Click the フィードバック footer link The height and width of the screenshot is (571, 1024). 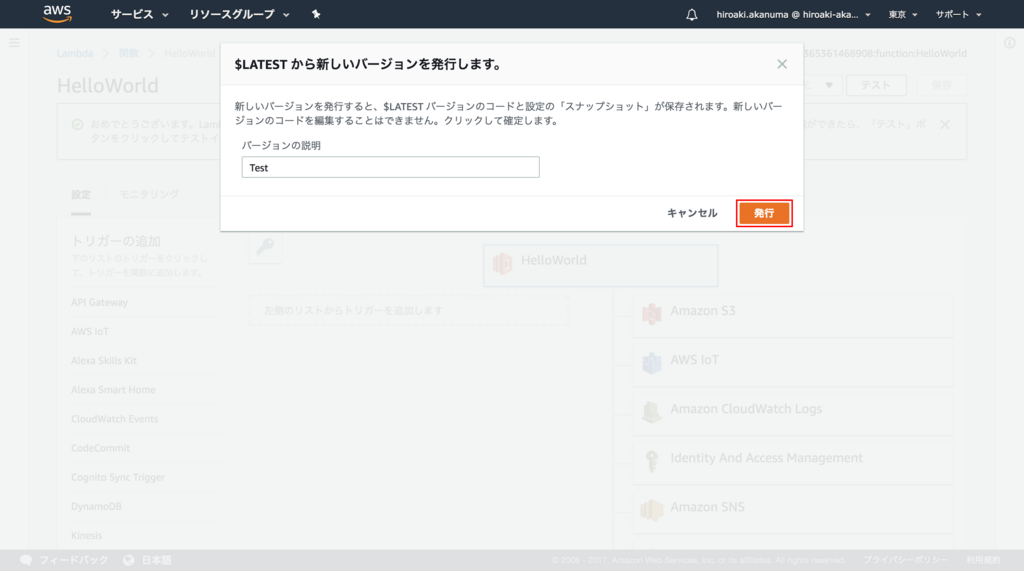[74, 560]
